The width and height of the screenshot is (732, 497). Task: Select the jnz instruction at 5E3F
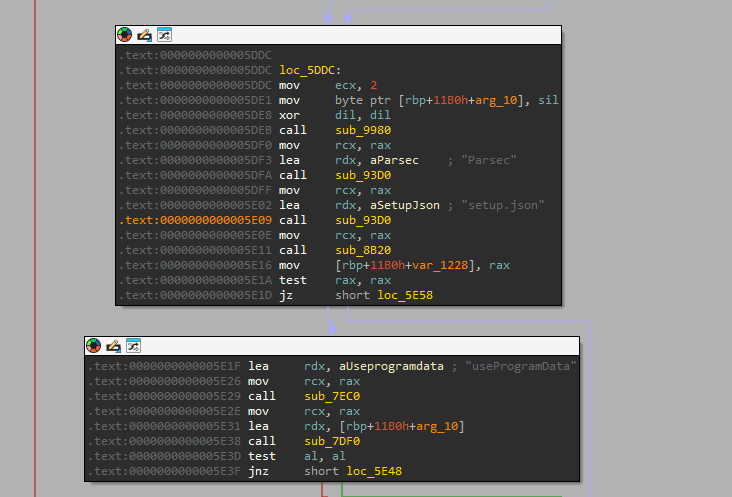coord(258,471)
